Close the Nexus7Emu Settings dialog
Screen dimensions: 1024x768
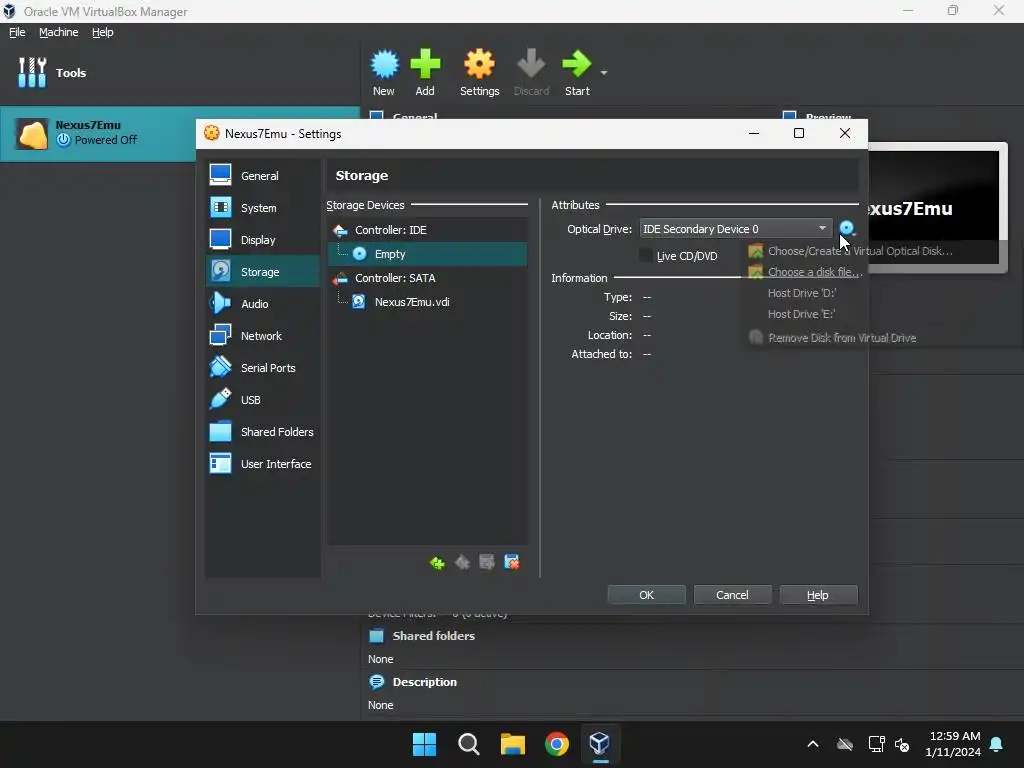tap(844, 133)
